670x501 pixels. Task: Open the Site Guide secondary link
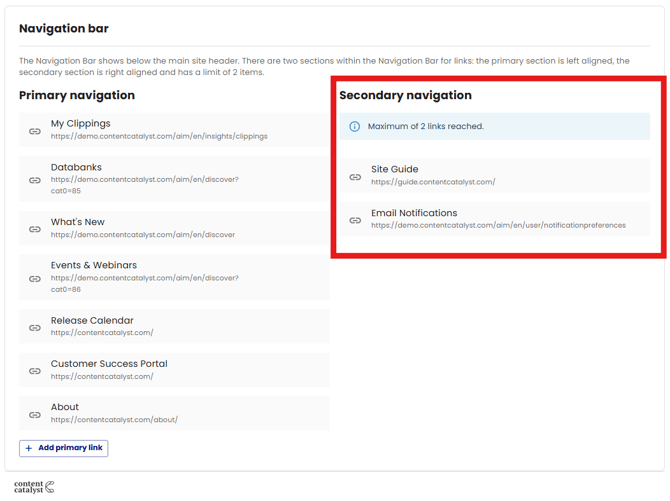click(395, 169)
